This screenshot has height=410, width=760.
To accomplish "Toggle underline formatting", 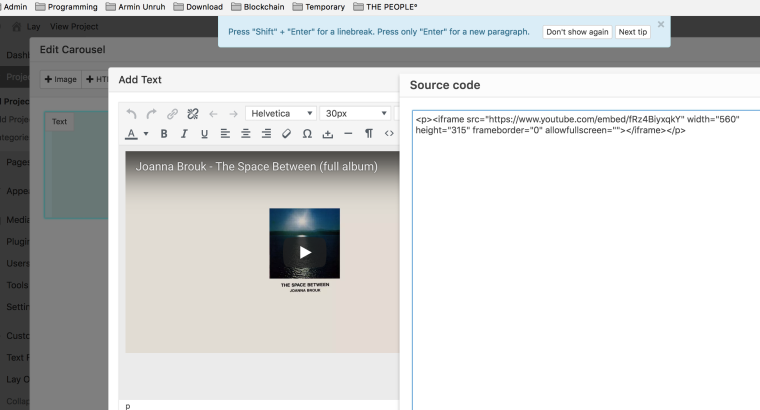I will coord(204,134).
